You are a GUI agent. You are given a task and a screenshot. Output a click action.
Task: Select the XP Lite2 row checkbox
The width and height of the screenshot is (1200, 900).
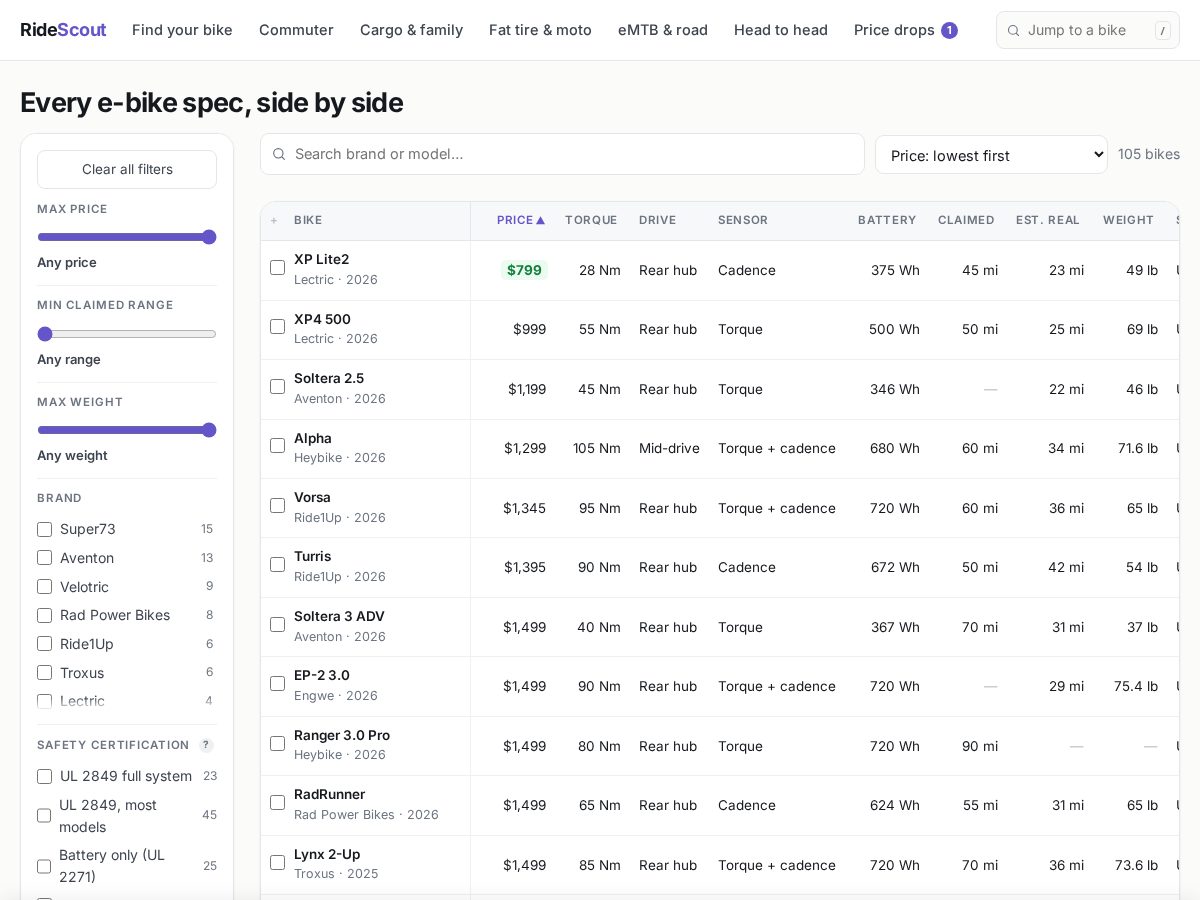[x=277, y=268]
